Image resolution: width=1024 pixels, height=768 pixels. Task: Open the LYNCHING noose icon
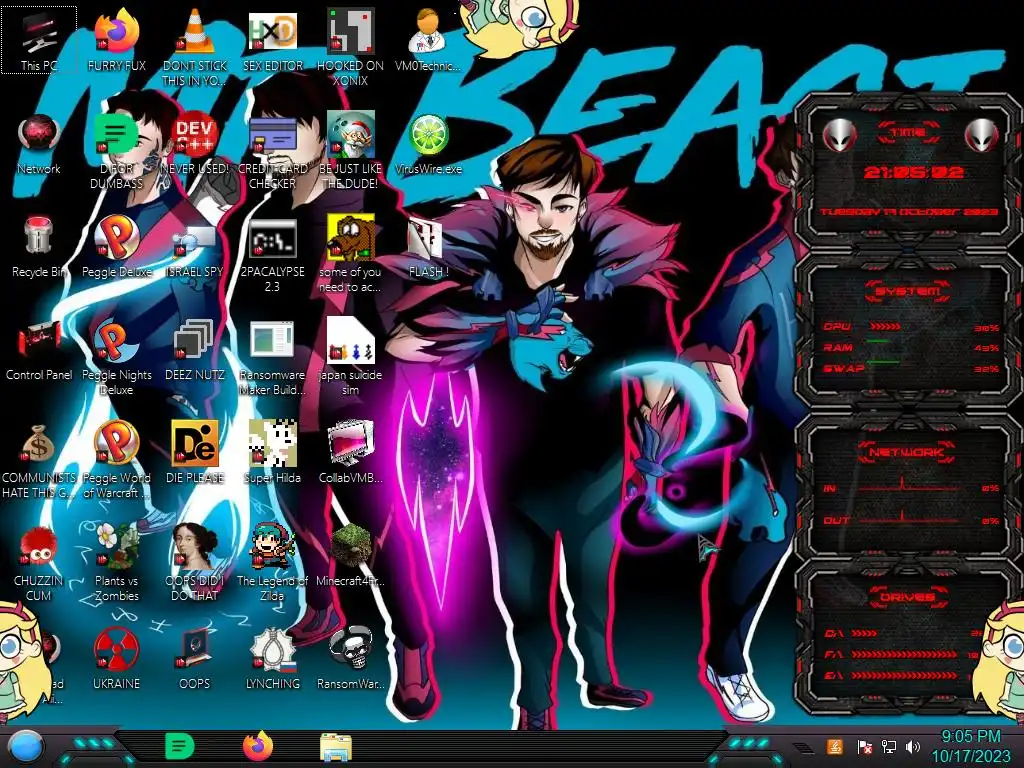[x=272, y=660]
